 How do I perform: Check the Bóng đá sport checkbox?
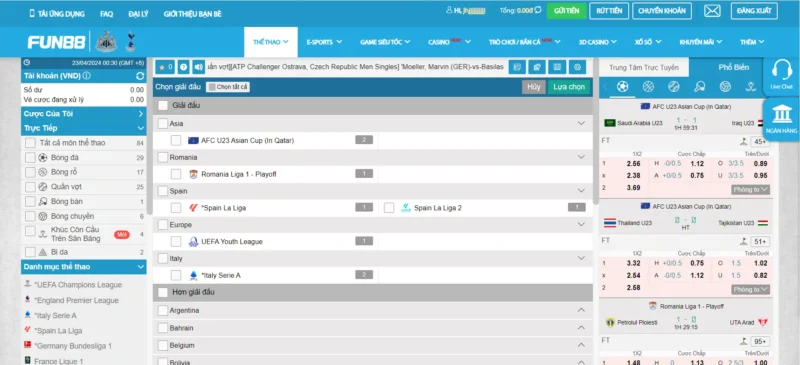30,158
